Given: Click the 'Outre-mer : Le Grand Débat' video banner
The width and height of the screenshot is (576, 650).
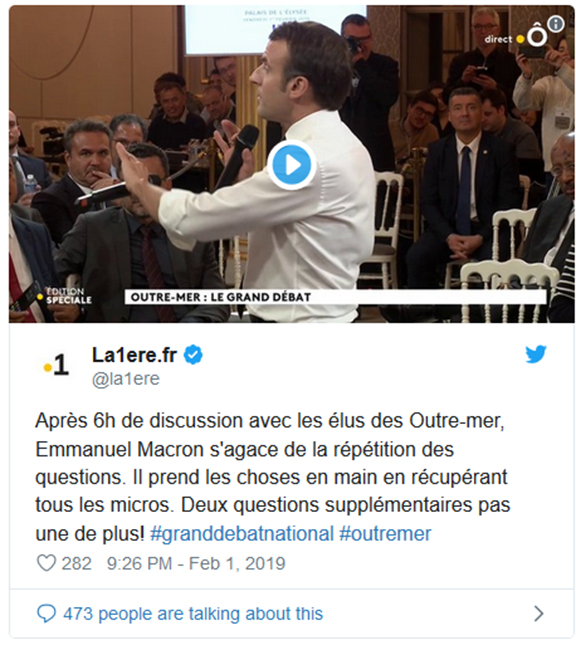Looking at the screenshot, I should pyautogui.click(x=335, y=297).
